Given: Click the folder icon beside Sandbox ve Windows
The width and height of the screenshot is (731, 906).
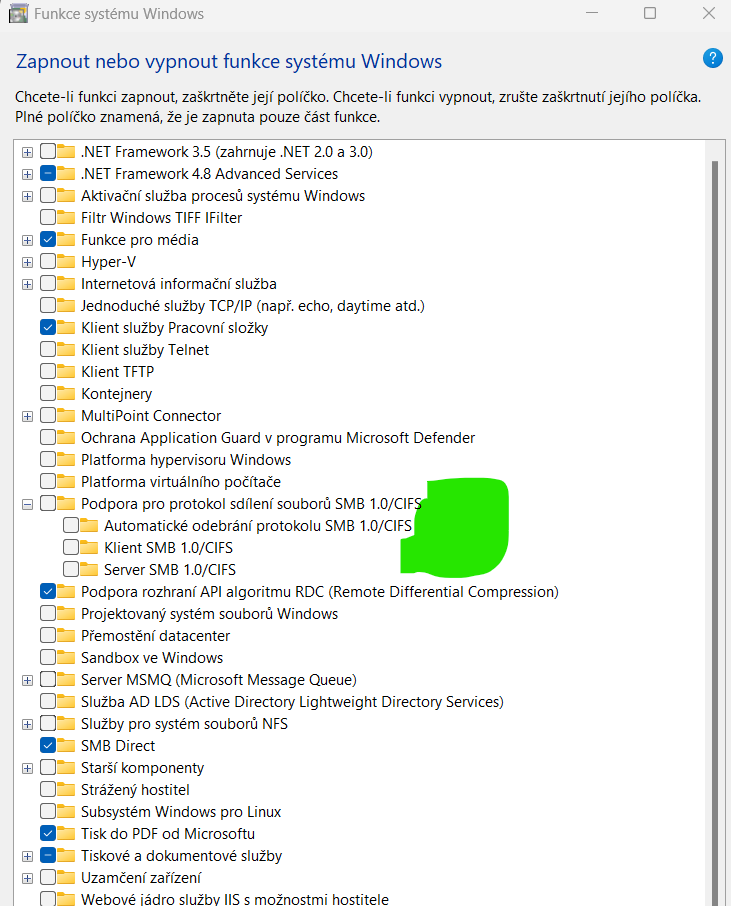Looking at the screenshot, I should pos(66,658).
